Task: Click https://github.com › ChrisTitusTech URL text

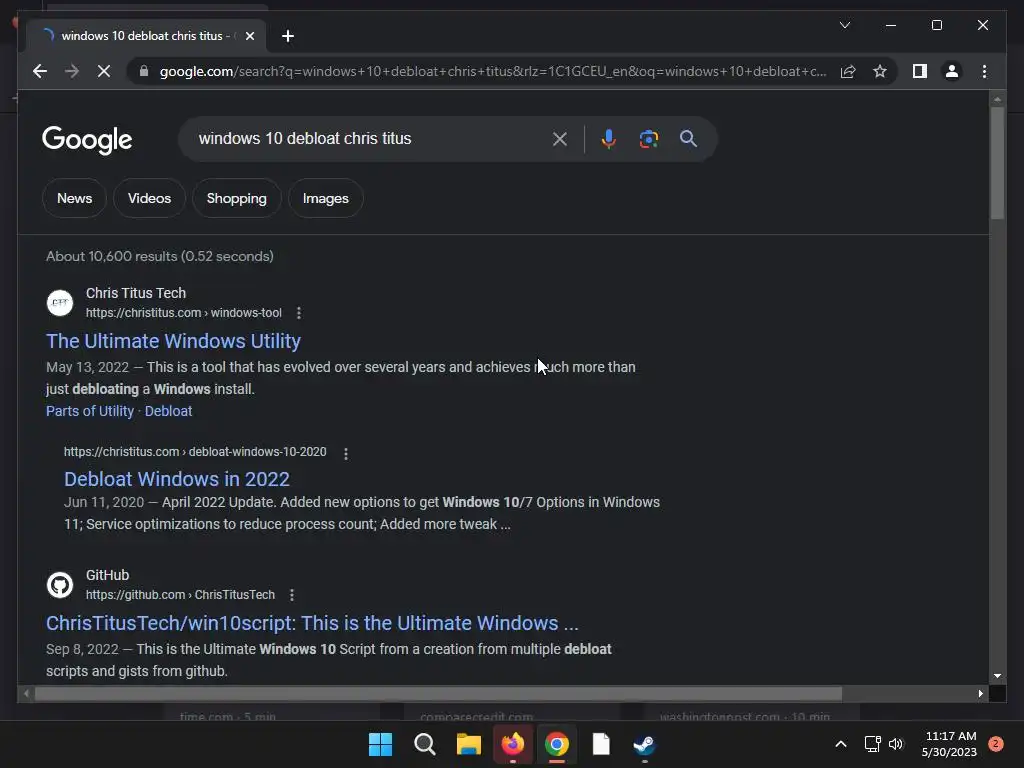Action: [180, 595]
